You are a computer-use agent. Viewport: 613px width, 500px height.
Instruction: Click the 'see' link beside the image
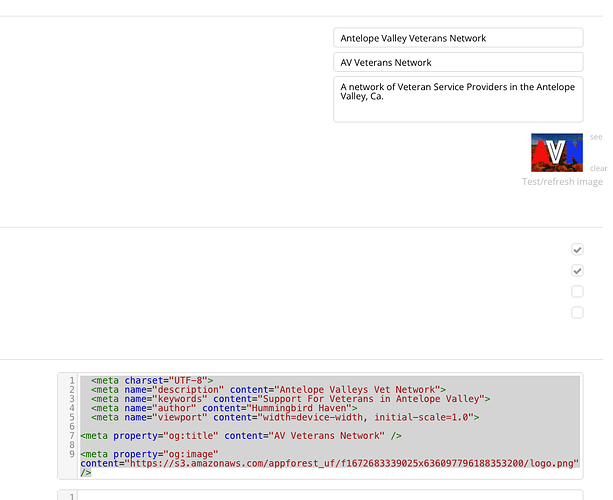596,137
